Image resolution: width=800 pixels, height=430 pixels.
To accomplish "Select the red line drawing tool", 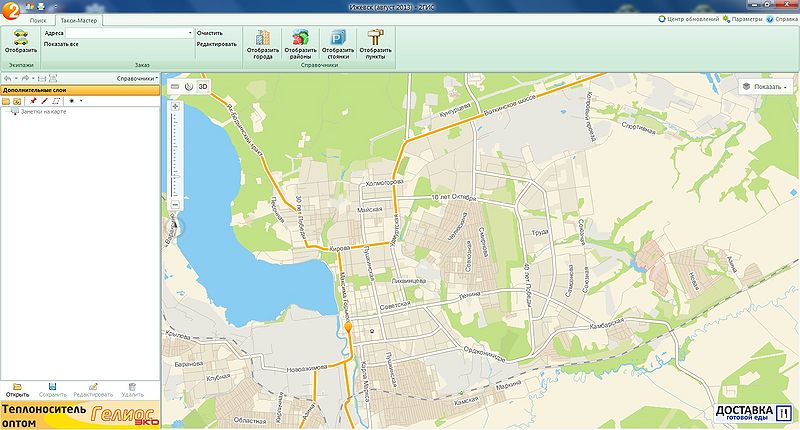I will click(44, 101).
